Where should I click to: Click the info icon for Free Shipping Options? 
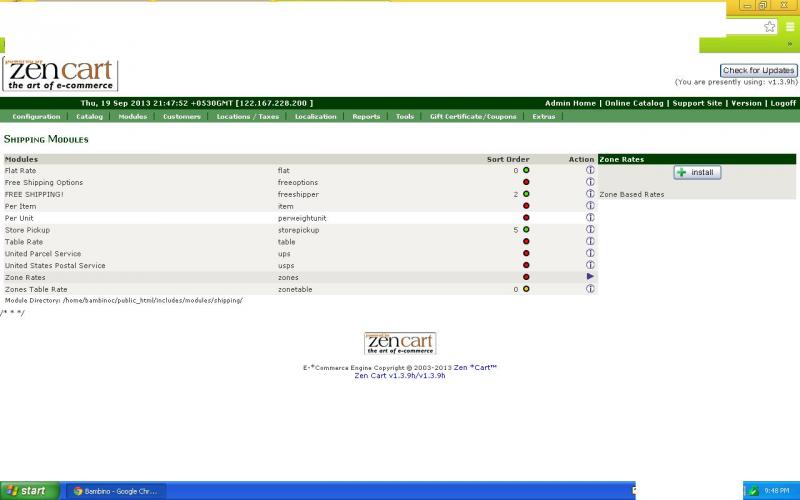[590, 182]
